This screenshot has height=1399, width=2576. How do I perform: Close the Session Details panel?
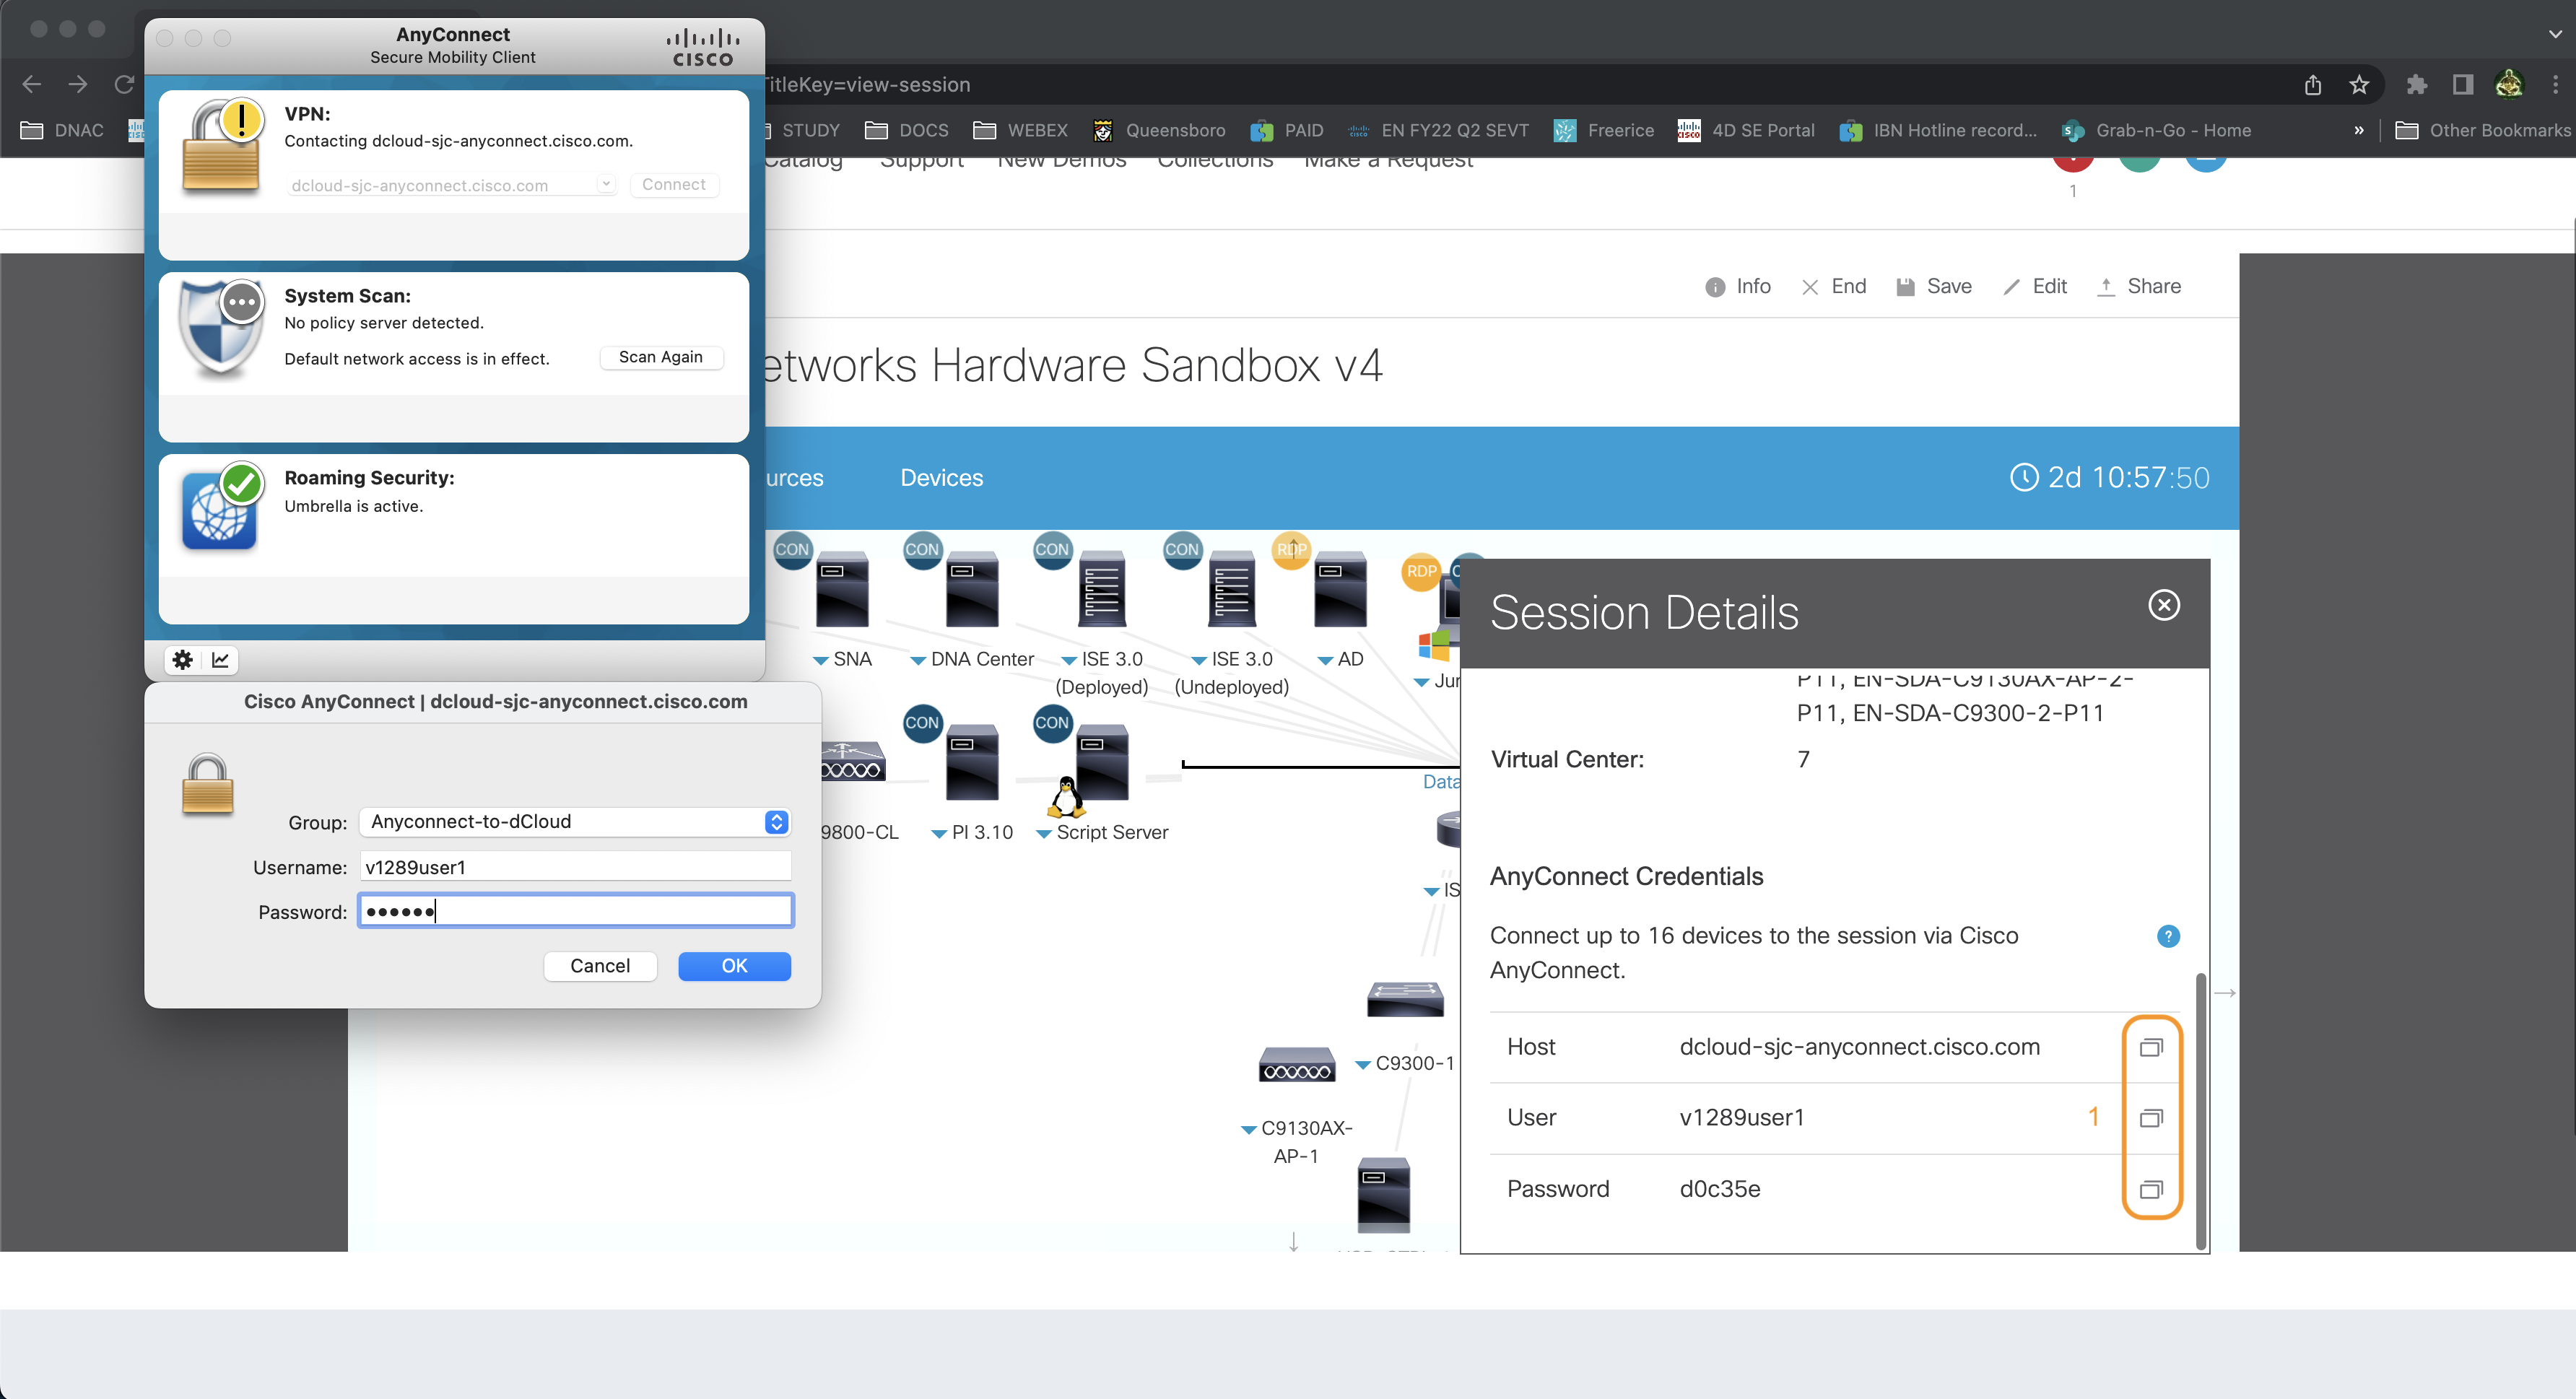pos(2164,605)
